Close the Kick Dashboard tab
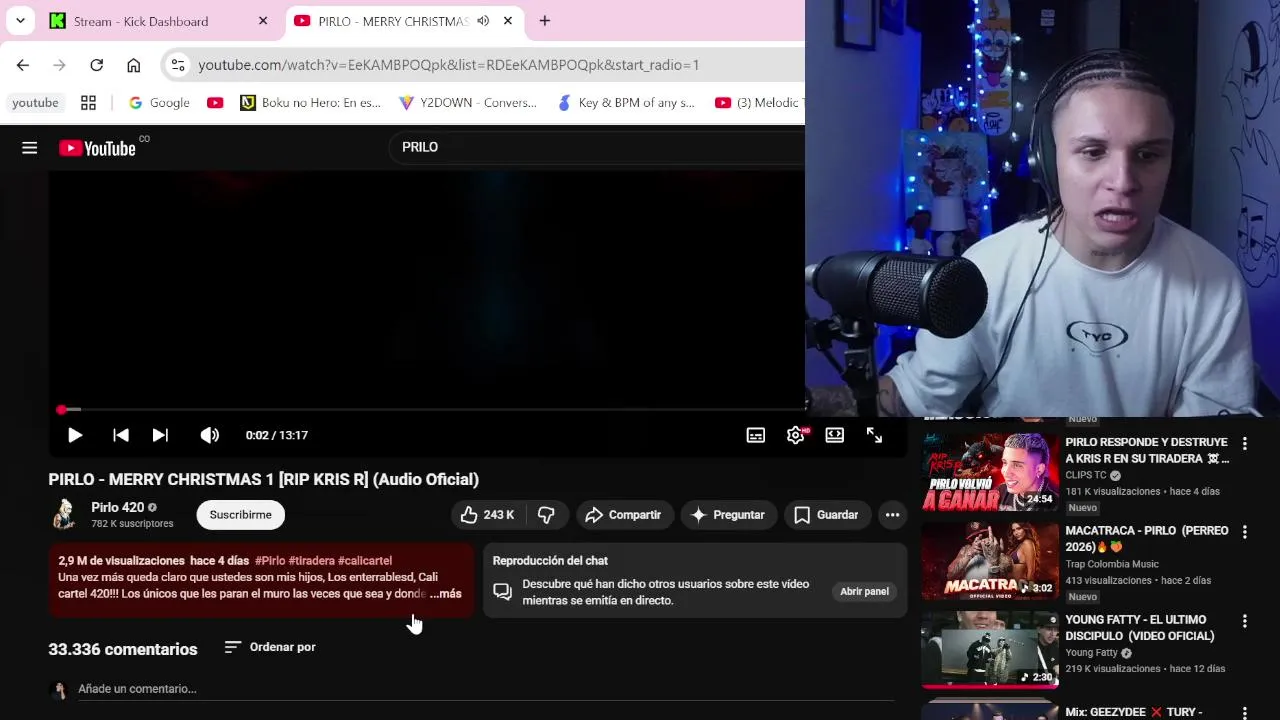 (263, 21)
